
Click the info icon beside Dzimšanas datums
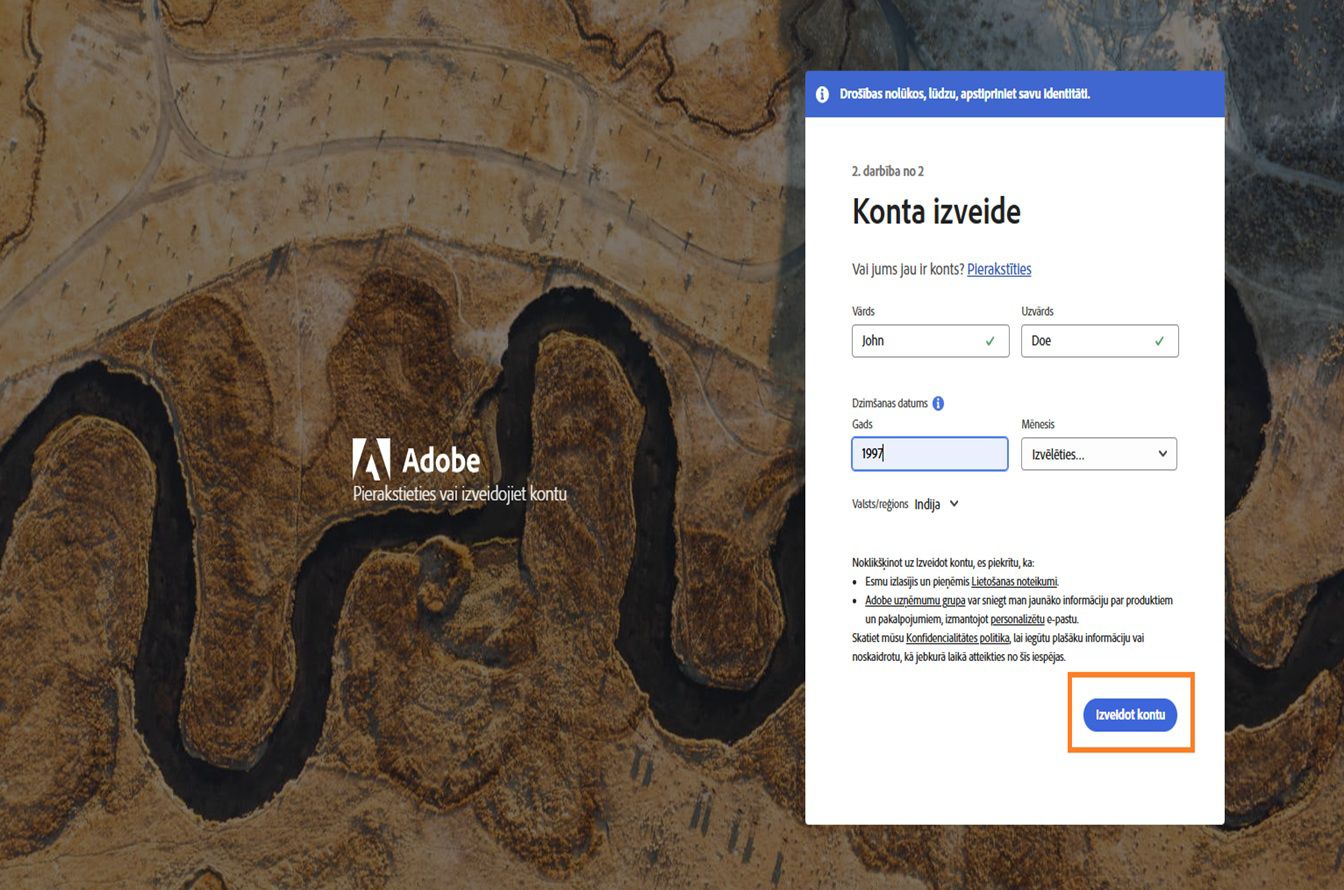click(x=938, y=403)
